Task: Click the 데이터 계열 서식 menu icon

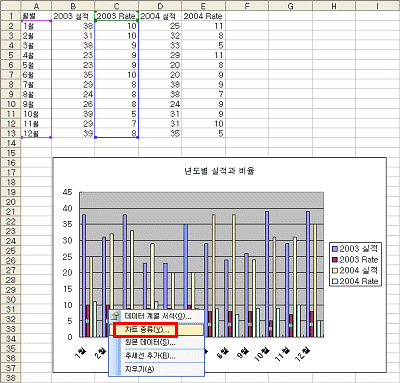Action: 115,316
